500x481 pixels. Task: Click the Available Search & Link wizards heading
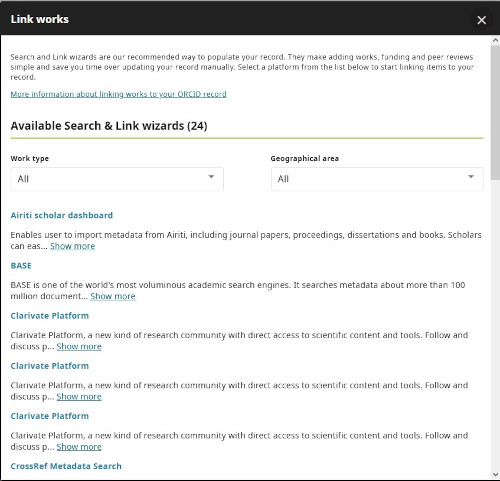point(109,126)
